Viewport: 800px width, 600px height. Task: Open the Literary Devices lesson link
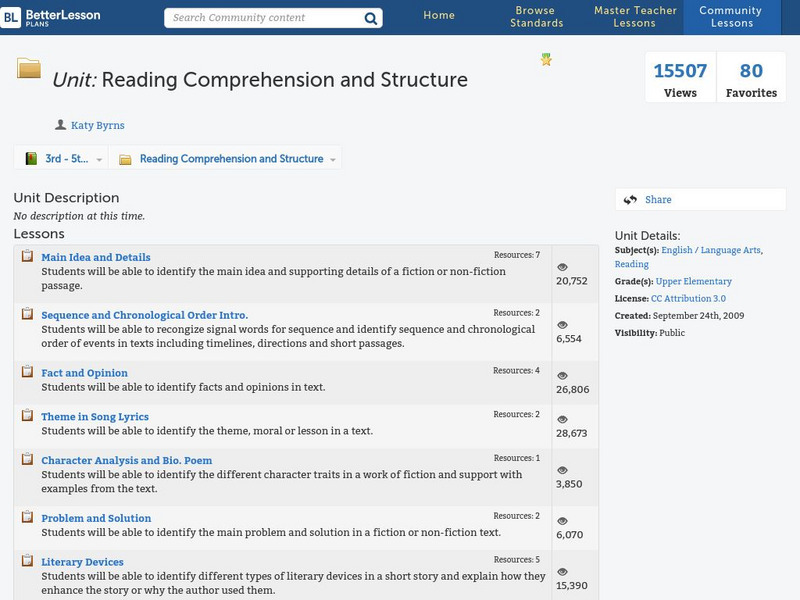point(82,562)
